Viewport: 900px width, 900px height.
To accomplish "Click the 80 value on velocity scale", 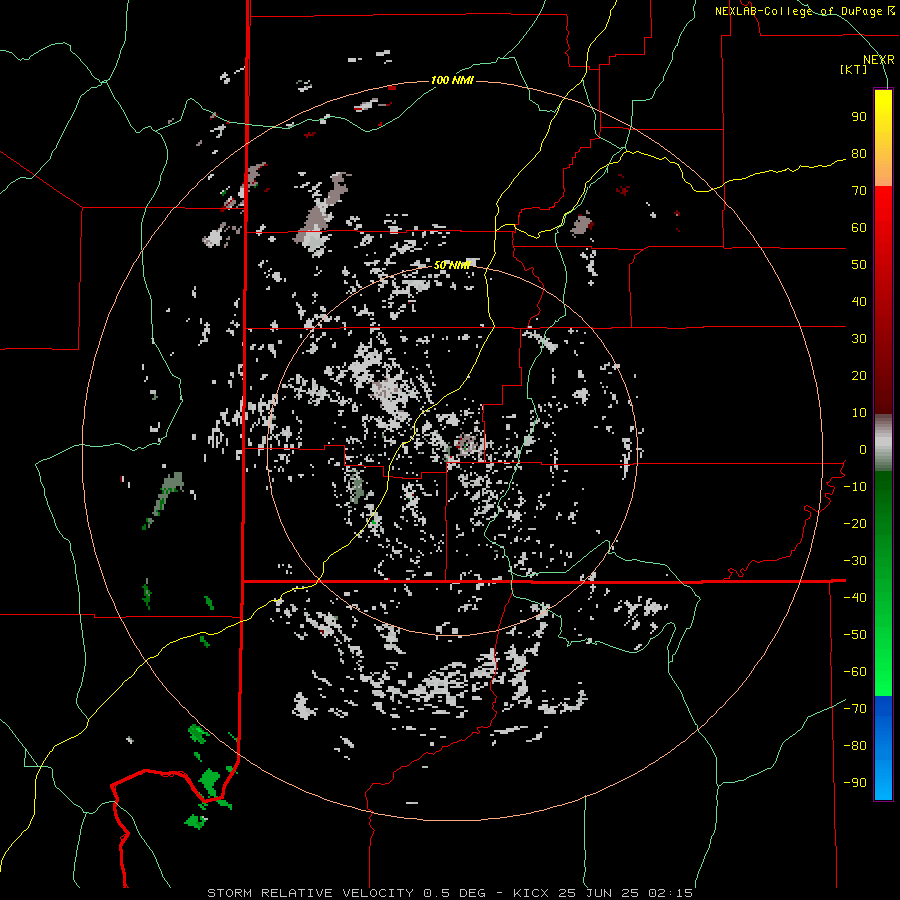I will pos(859,154).
